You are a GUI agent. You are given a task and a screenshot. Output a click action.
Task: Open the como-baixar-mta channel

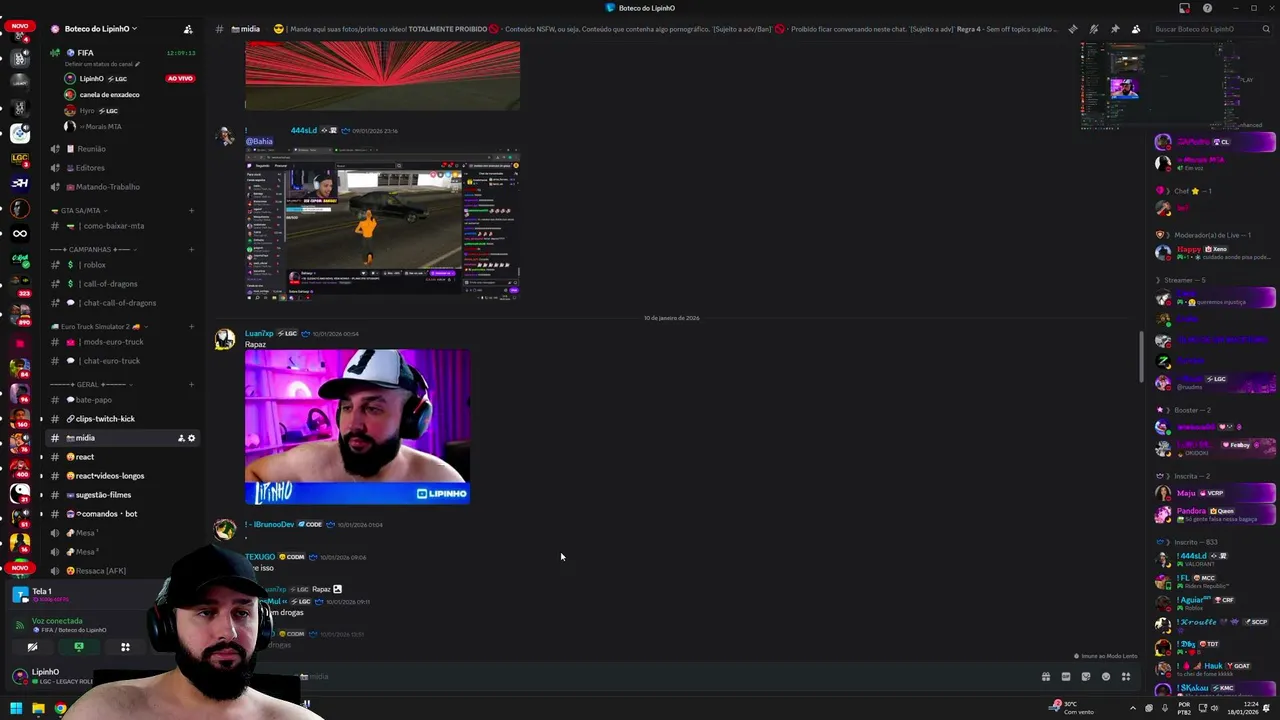[120, 226]
